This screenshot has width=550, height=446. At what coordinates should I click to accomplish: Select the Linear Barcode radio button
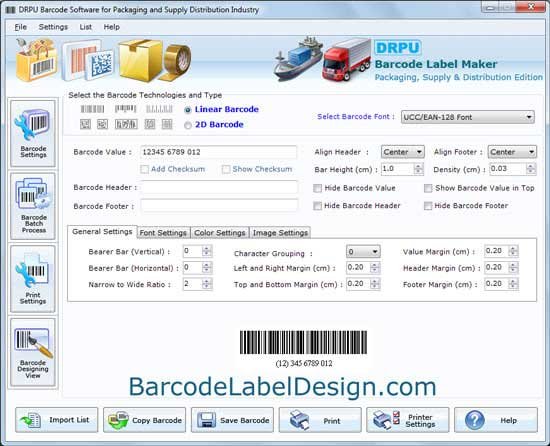[x=188, y=110]
